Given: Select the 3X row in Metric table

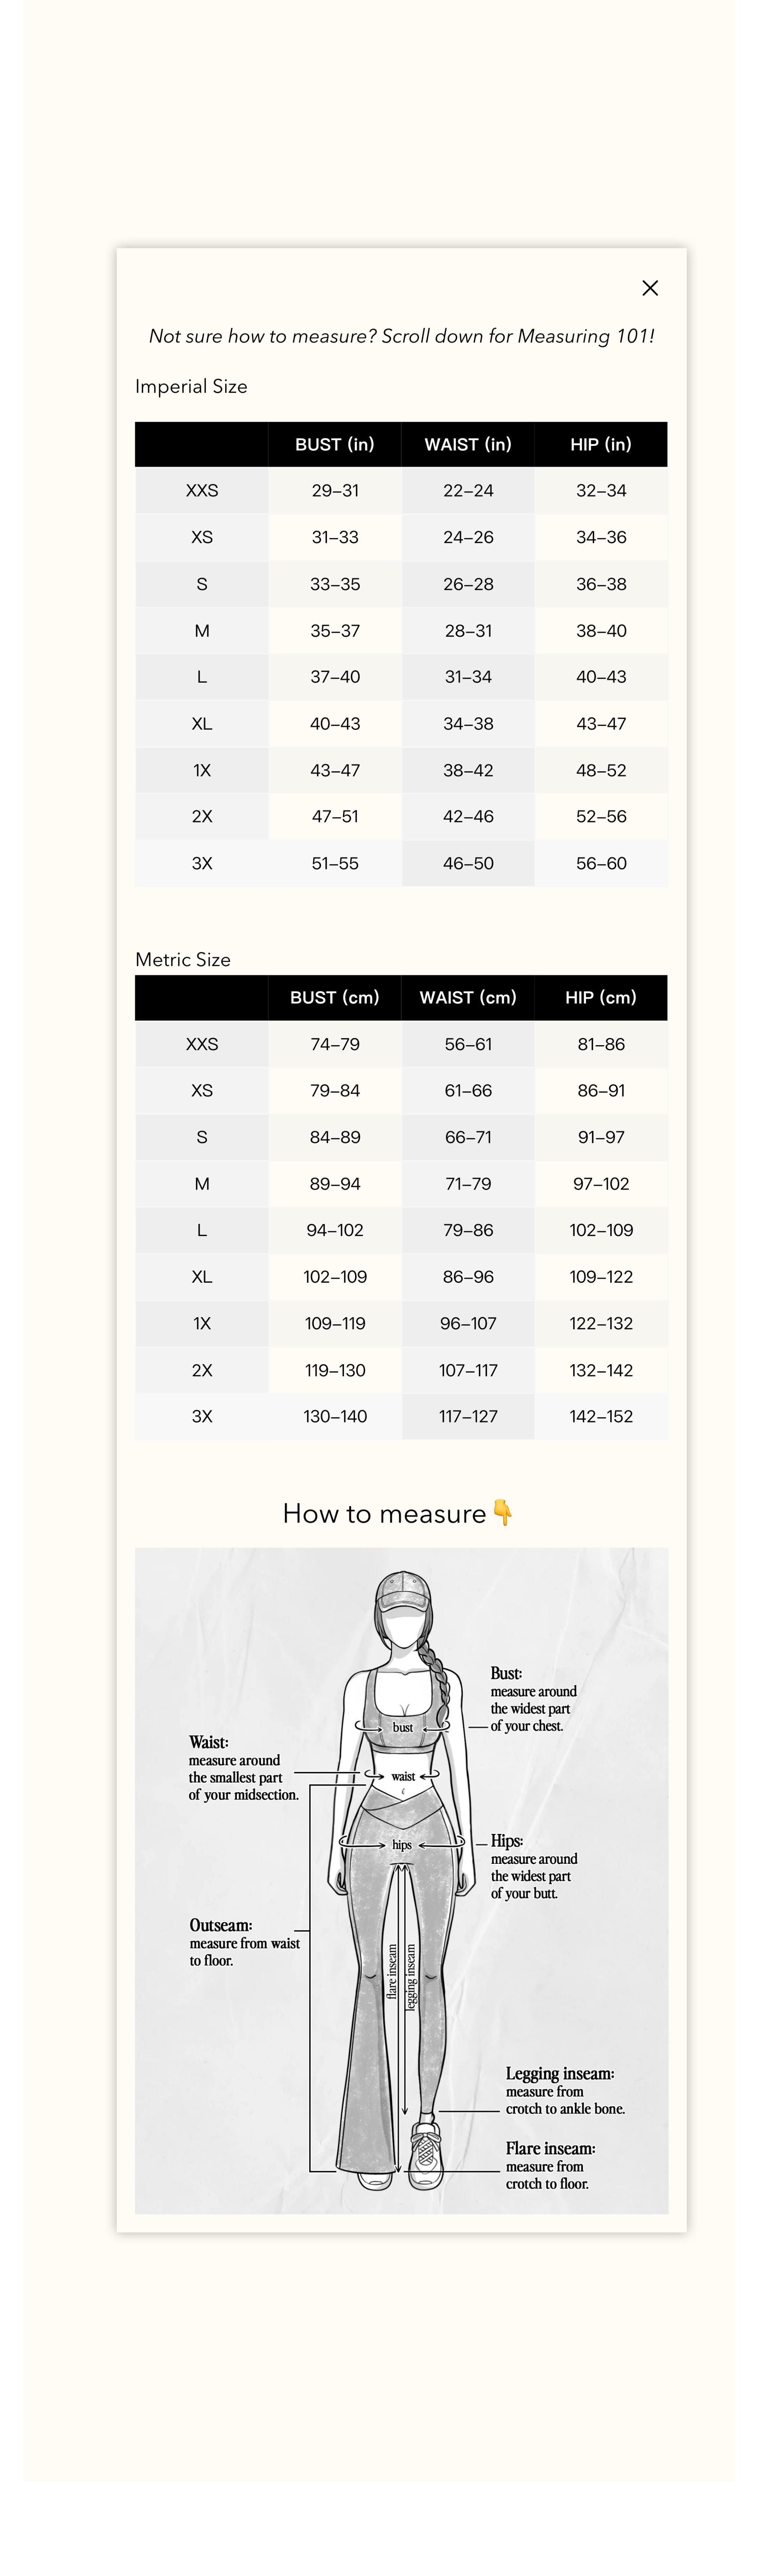Looking at the screenshot, I should pyautogui.click(x=202, y=1416).
